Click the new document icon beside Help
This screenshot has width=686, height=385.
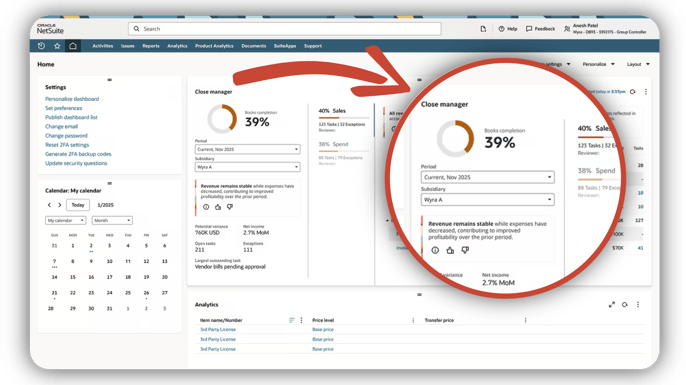[x=483, y=29]
